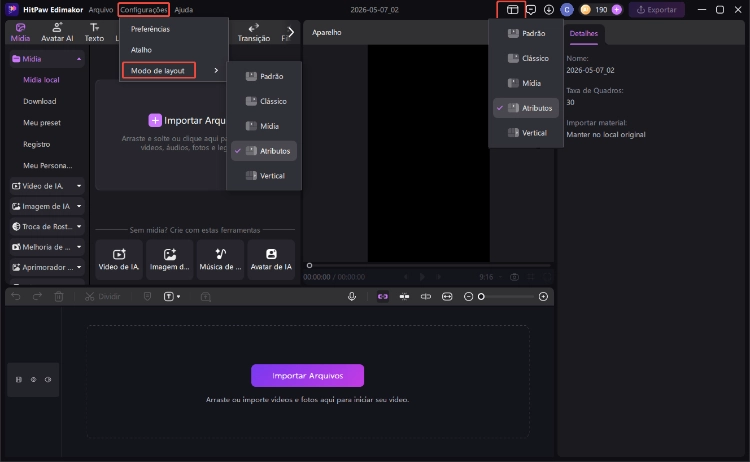Select Clássico in the Modo de layout submenu
The image size is (750, 462).
point(264,101)
